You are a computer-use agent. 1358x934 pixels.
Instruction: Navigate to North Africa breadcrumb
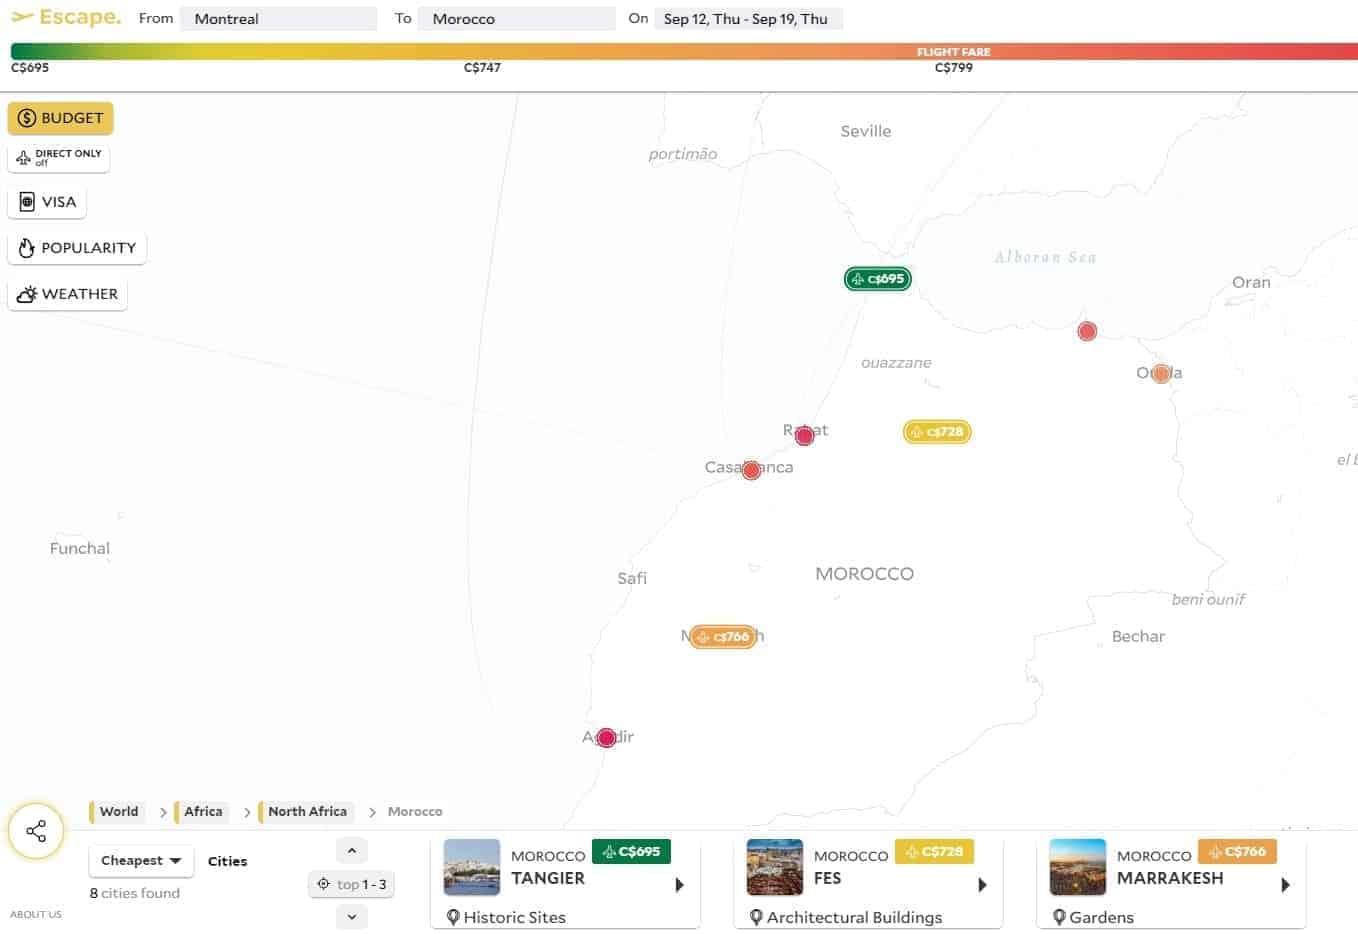(x=306, y=812)
